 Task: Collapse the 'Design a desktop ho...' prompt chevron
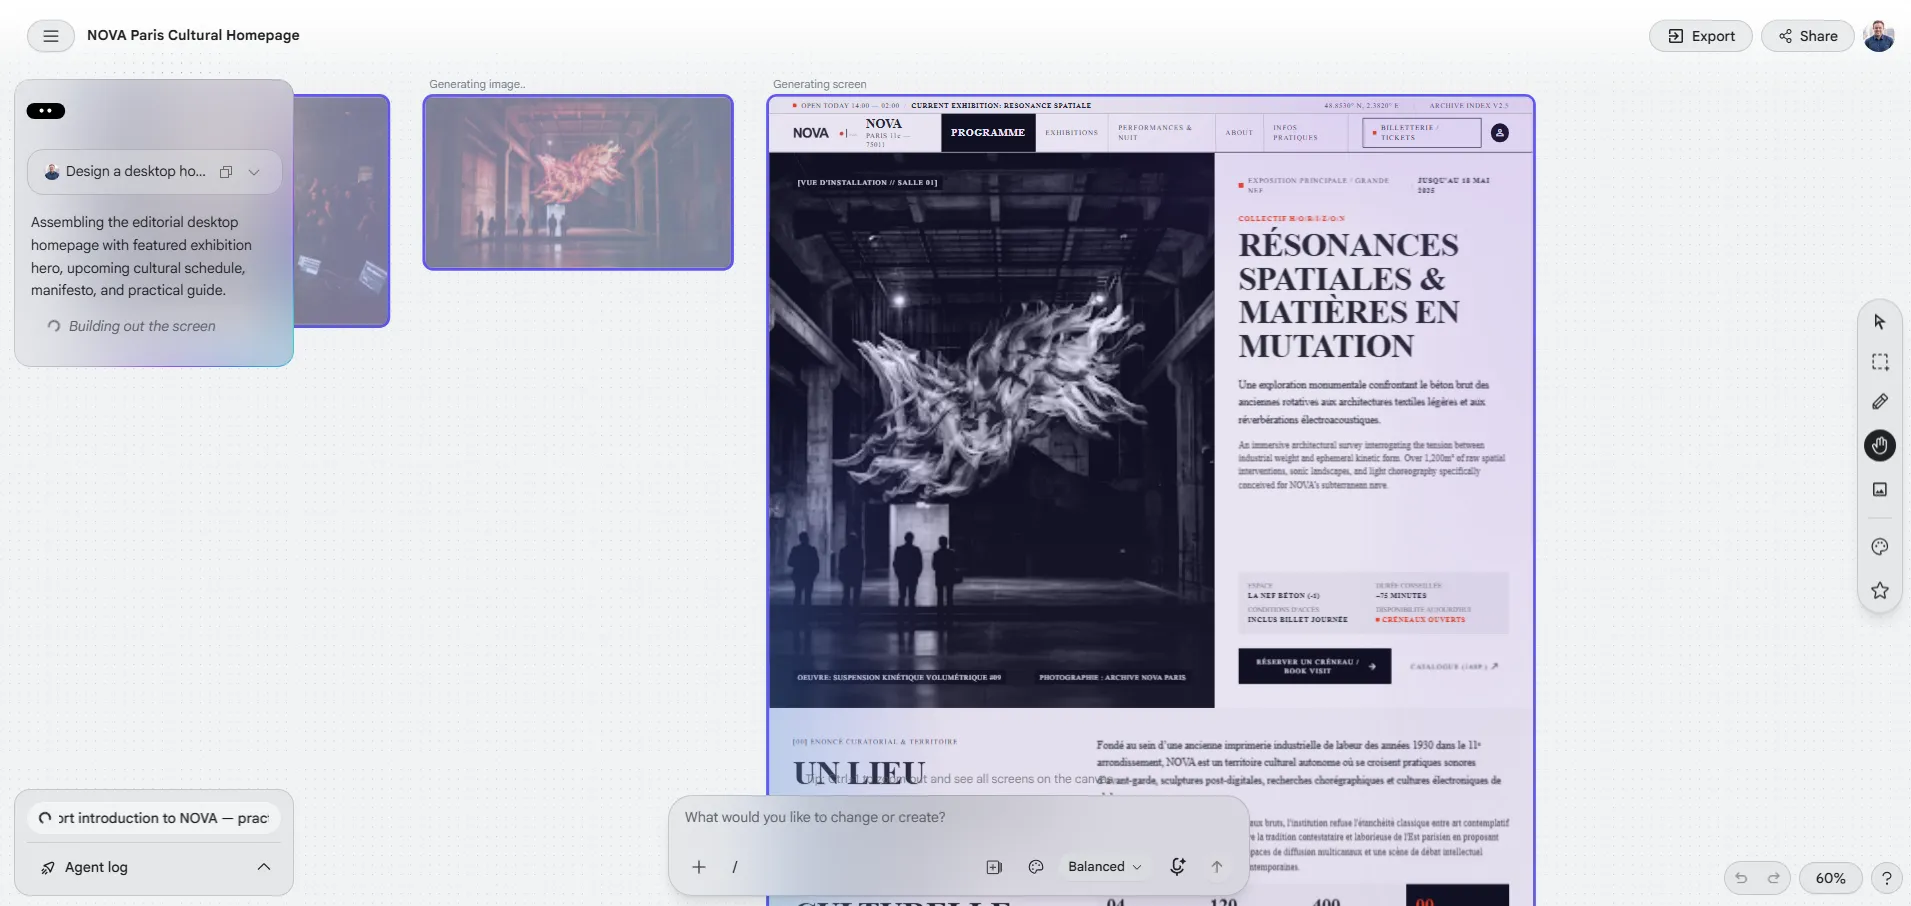[x=254, y=172]
